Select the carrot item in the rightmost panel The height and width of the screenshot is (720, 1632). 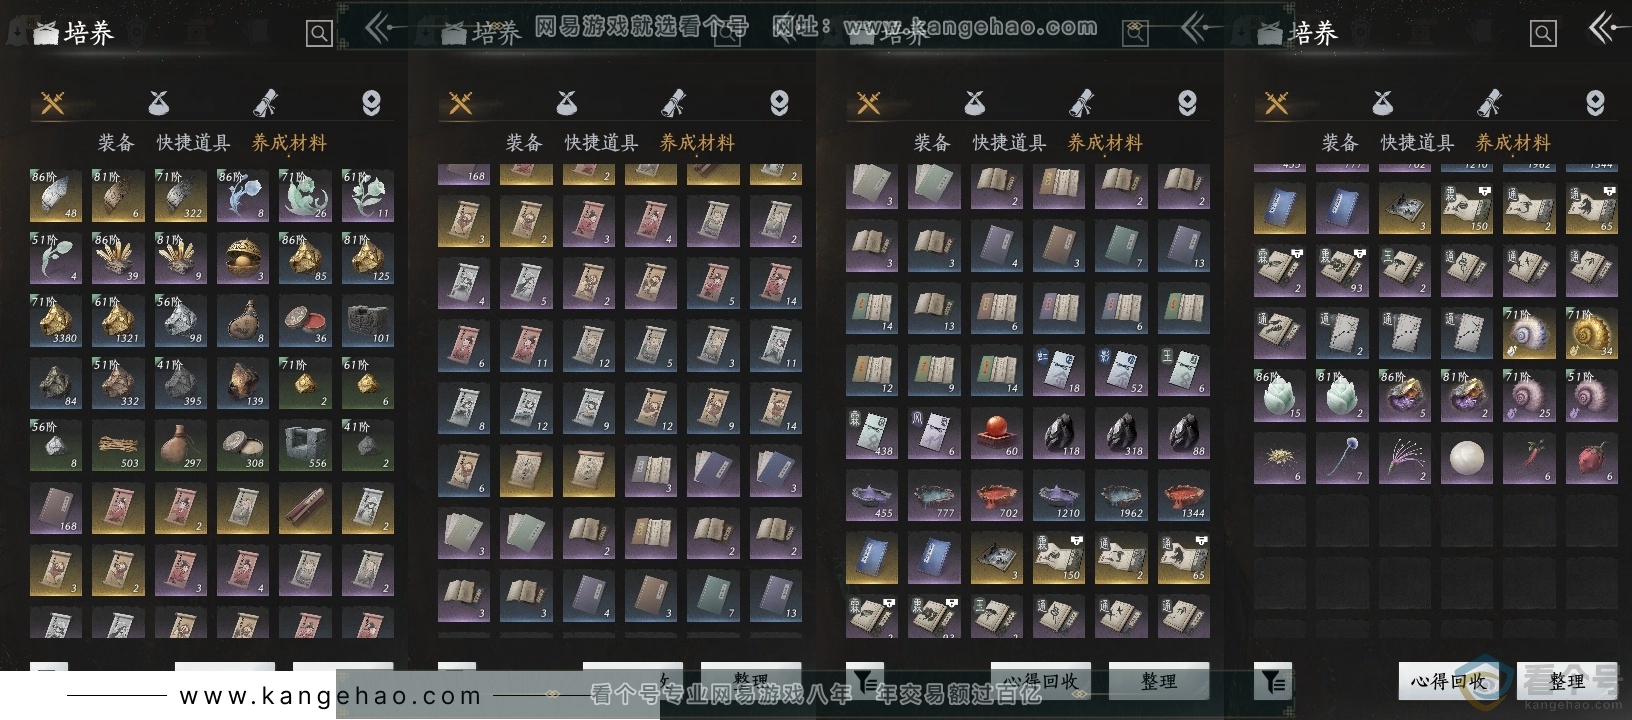point(1529,458)
